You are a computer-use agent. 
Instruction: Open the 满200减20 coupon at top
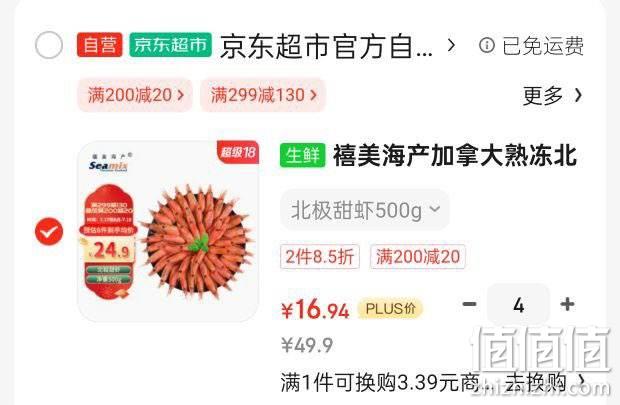135,95
